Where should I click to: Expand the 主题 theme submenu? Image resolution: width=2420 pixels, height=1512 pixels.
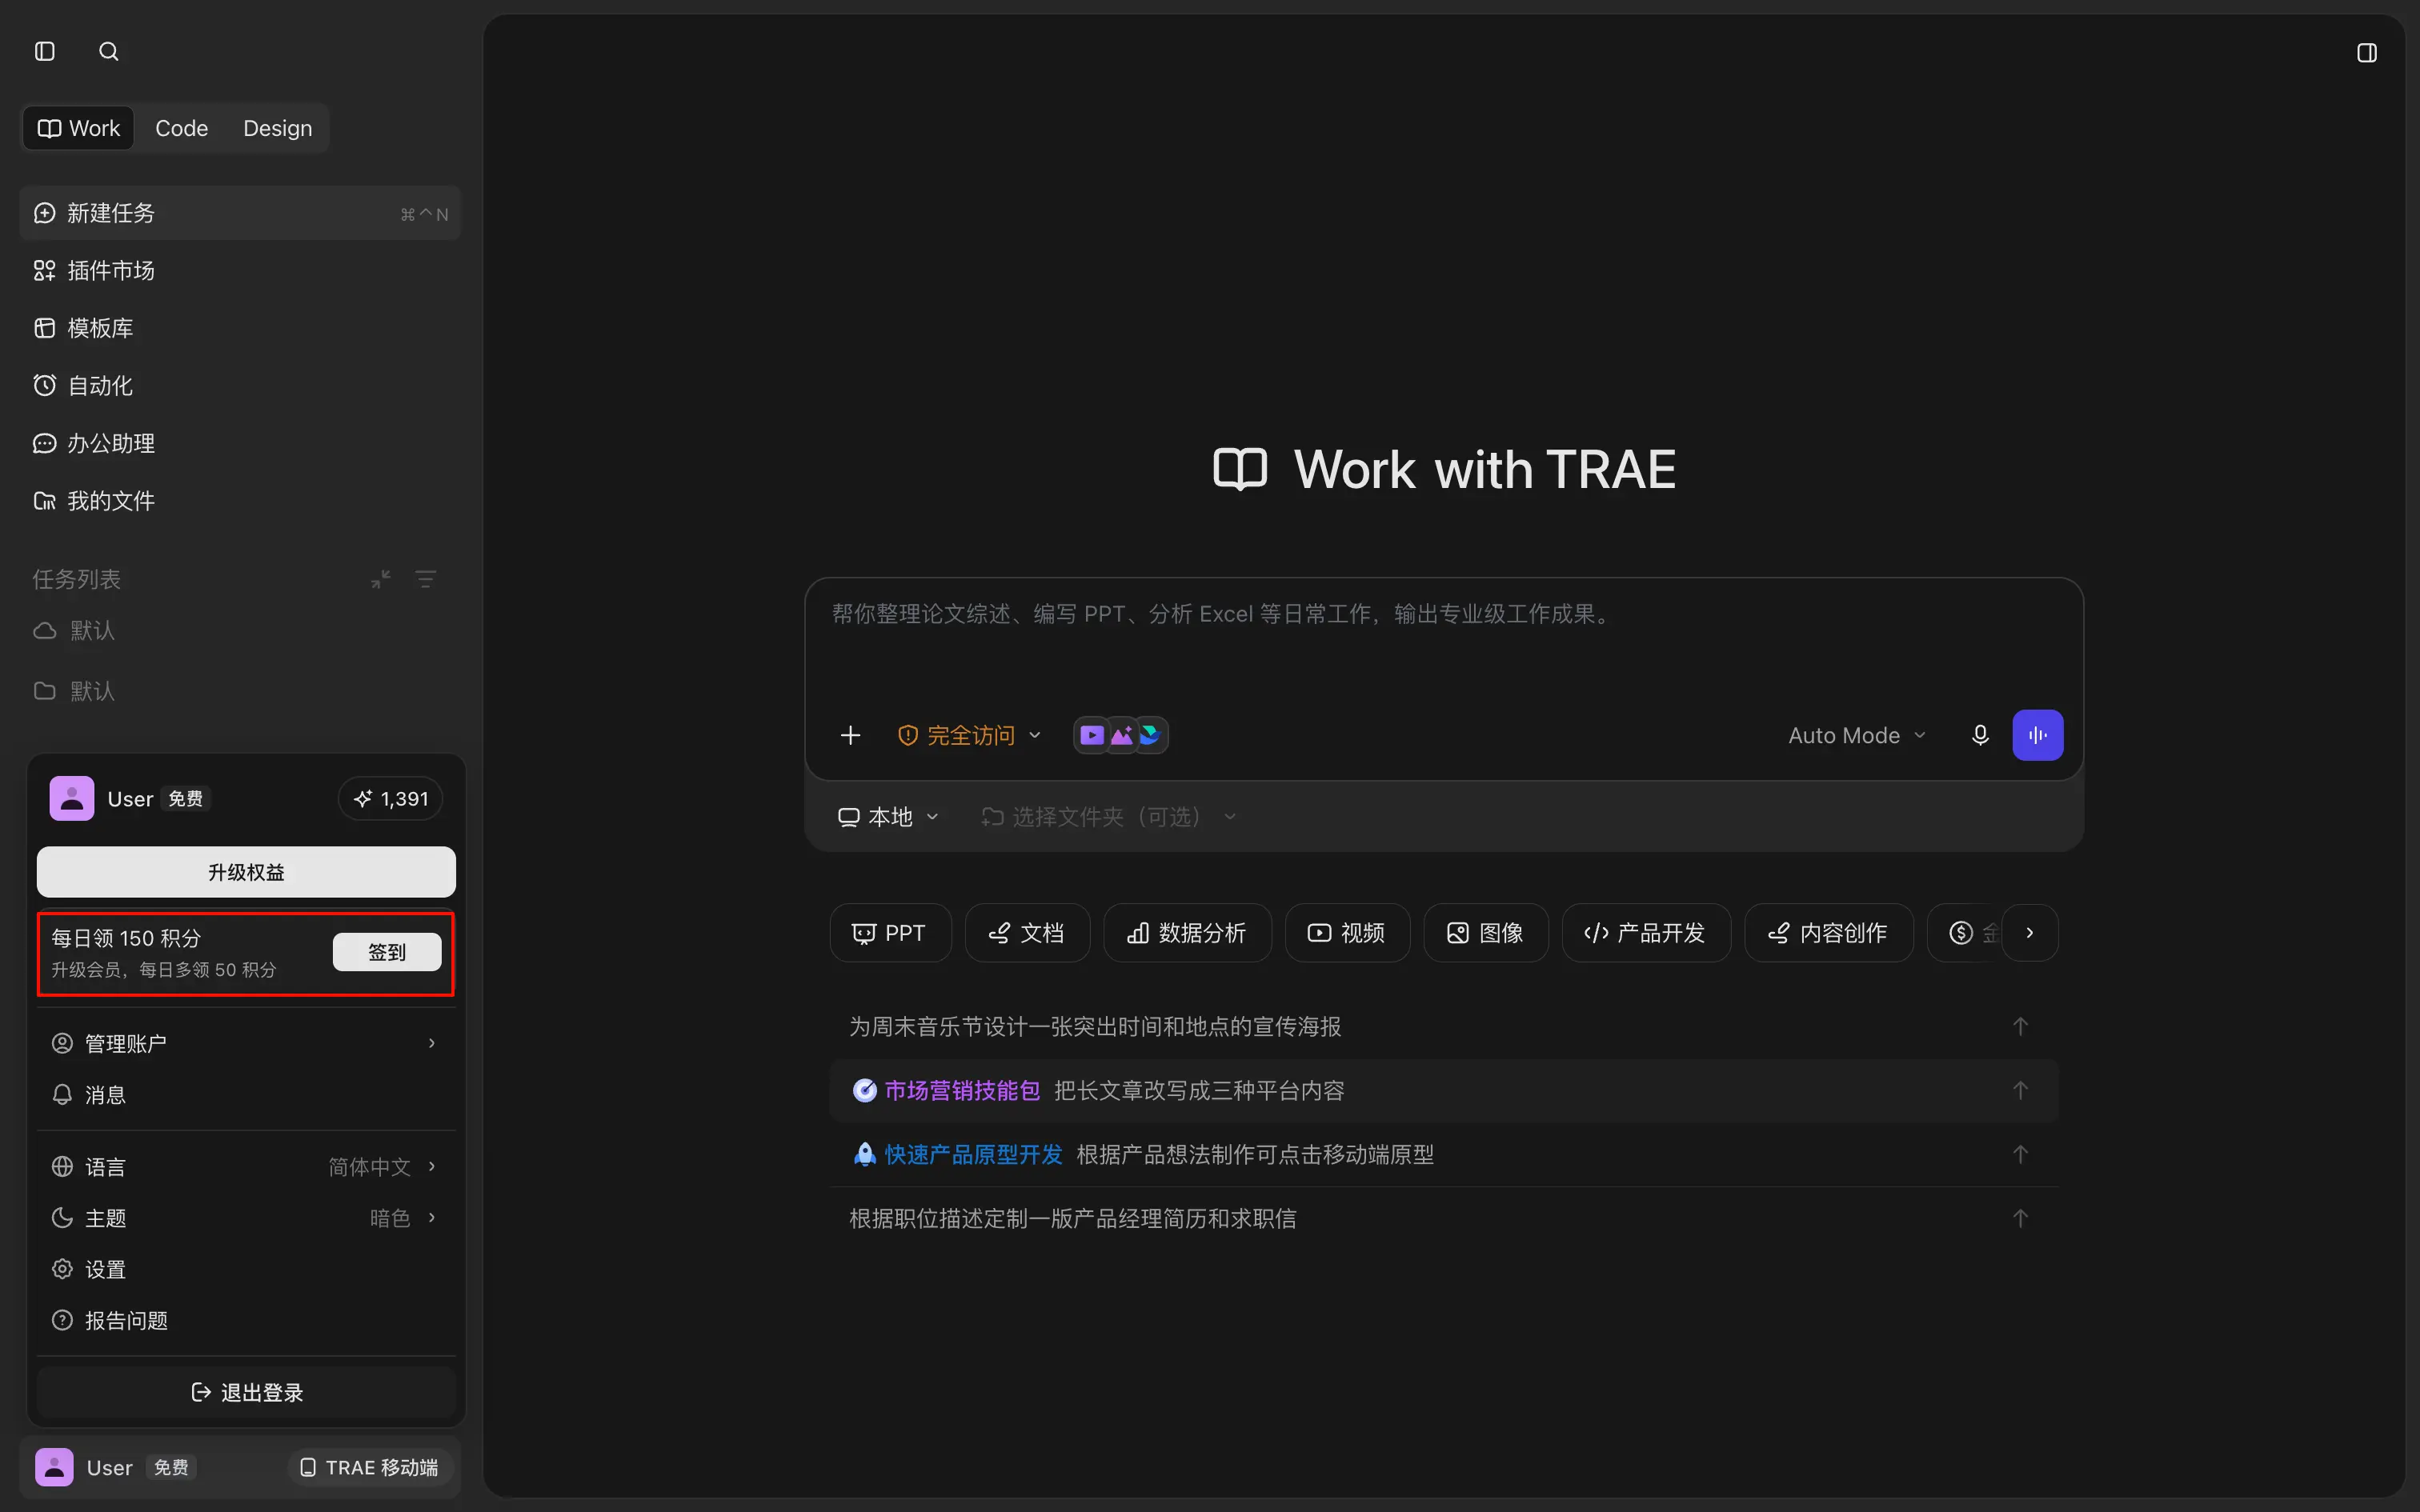(246, 1218)
